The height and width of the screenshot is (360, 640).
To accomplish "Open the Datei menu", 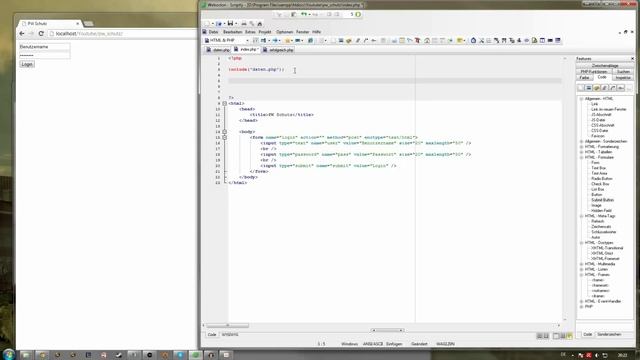I will tap(213, 32).
